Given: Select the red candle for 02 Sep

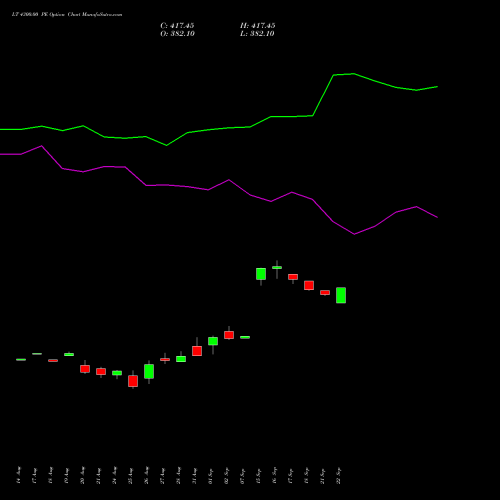Looking at the screenshot, I should click(x=229, y=335).
